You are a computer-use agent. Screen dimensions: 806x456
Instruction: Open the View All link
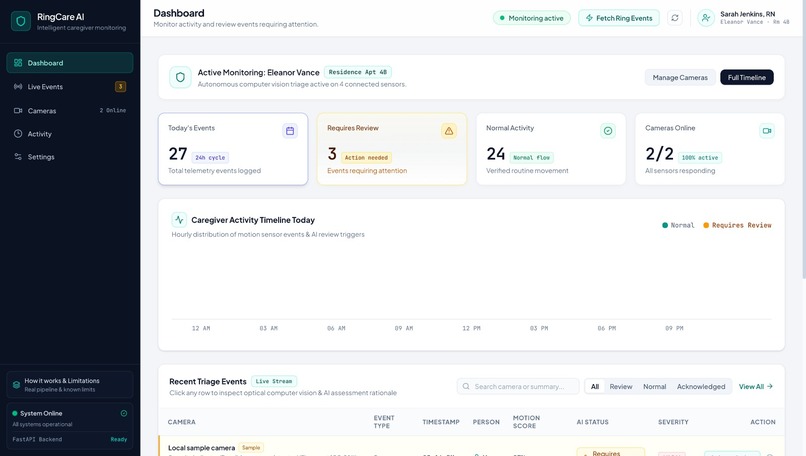[x=756, y=387]
